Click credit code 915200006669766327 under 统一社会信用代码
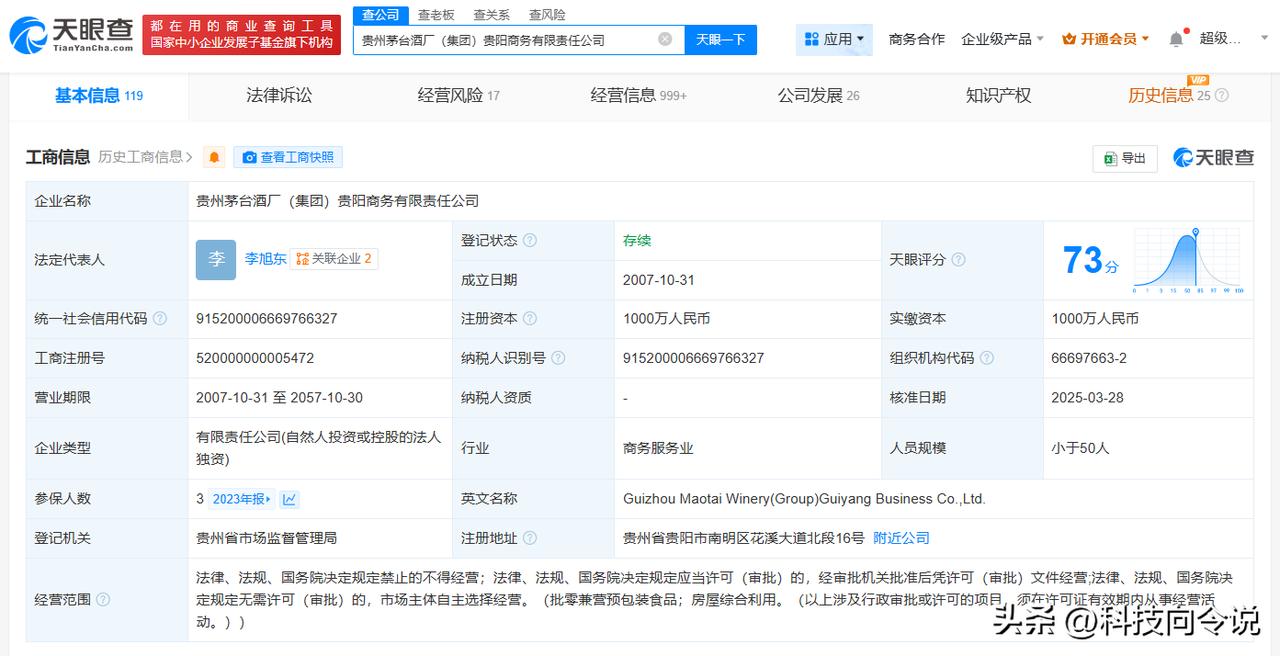Screen dimensions: 1280x656 [267, 318]
